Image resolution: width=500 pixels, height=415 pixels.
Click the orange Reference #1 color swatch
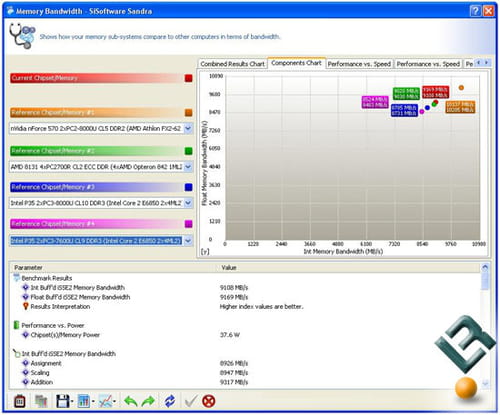pyautogui.click(x=189, y=113)
